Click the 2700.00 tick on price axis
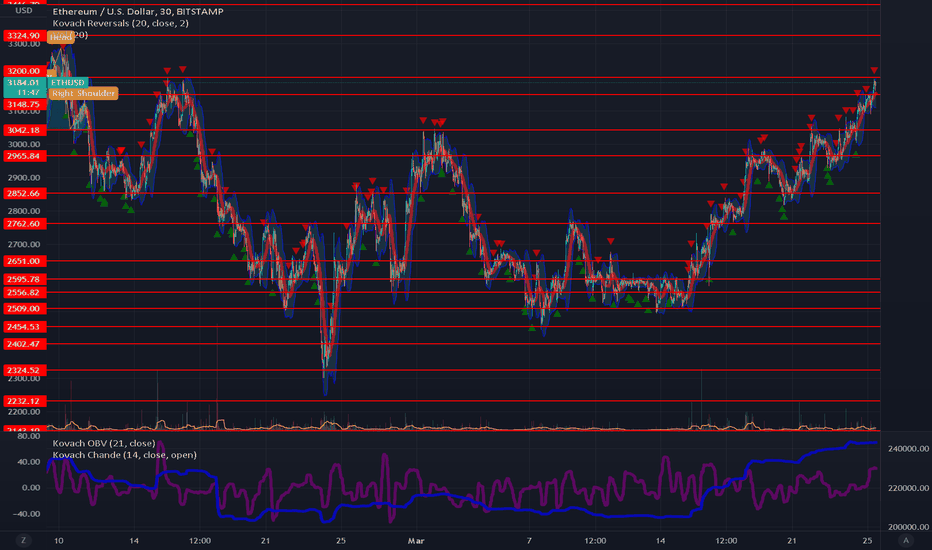Viewport: 932px width, 550px height. 24,244
